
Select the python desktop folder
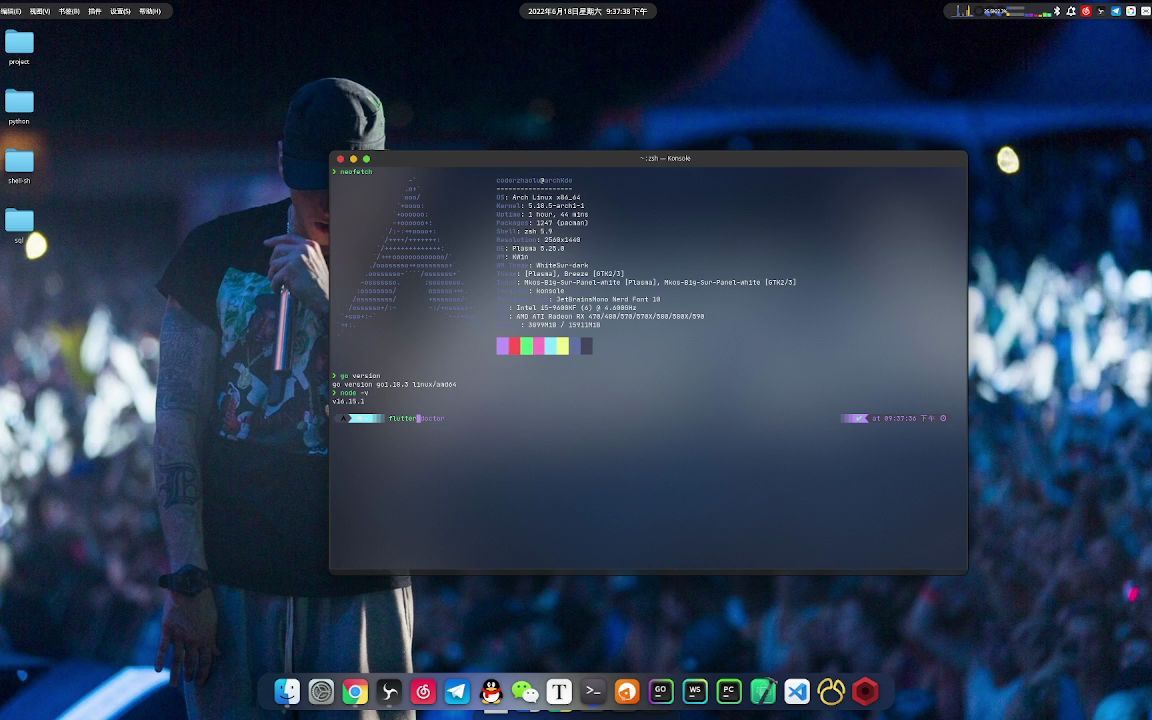click(19, 107)
